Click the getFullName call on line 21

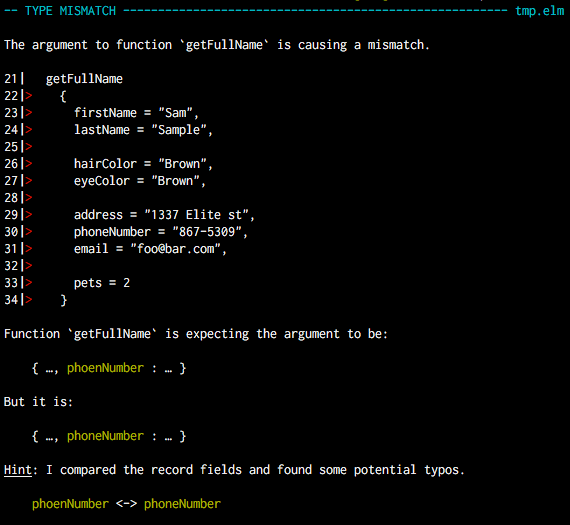click(x=84, y=79)
